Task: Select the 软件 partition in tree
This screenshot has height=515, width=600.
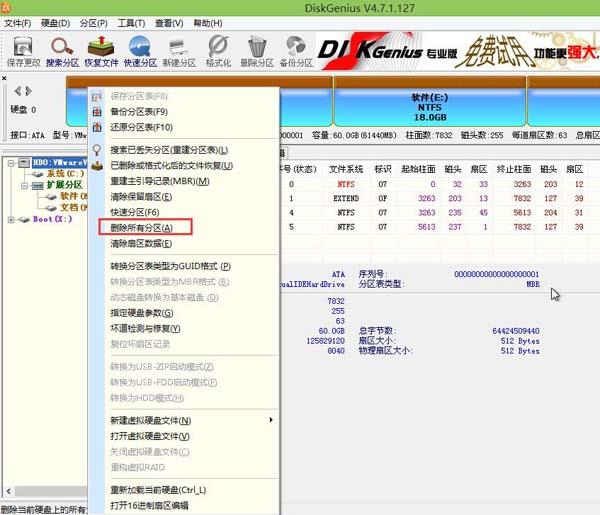Action: click(73, 196)
